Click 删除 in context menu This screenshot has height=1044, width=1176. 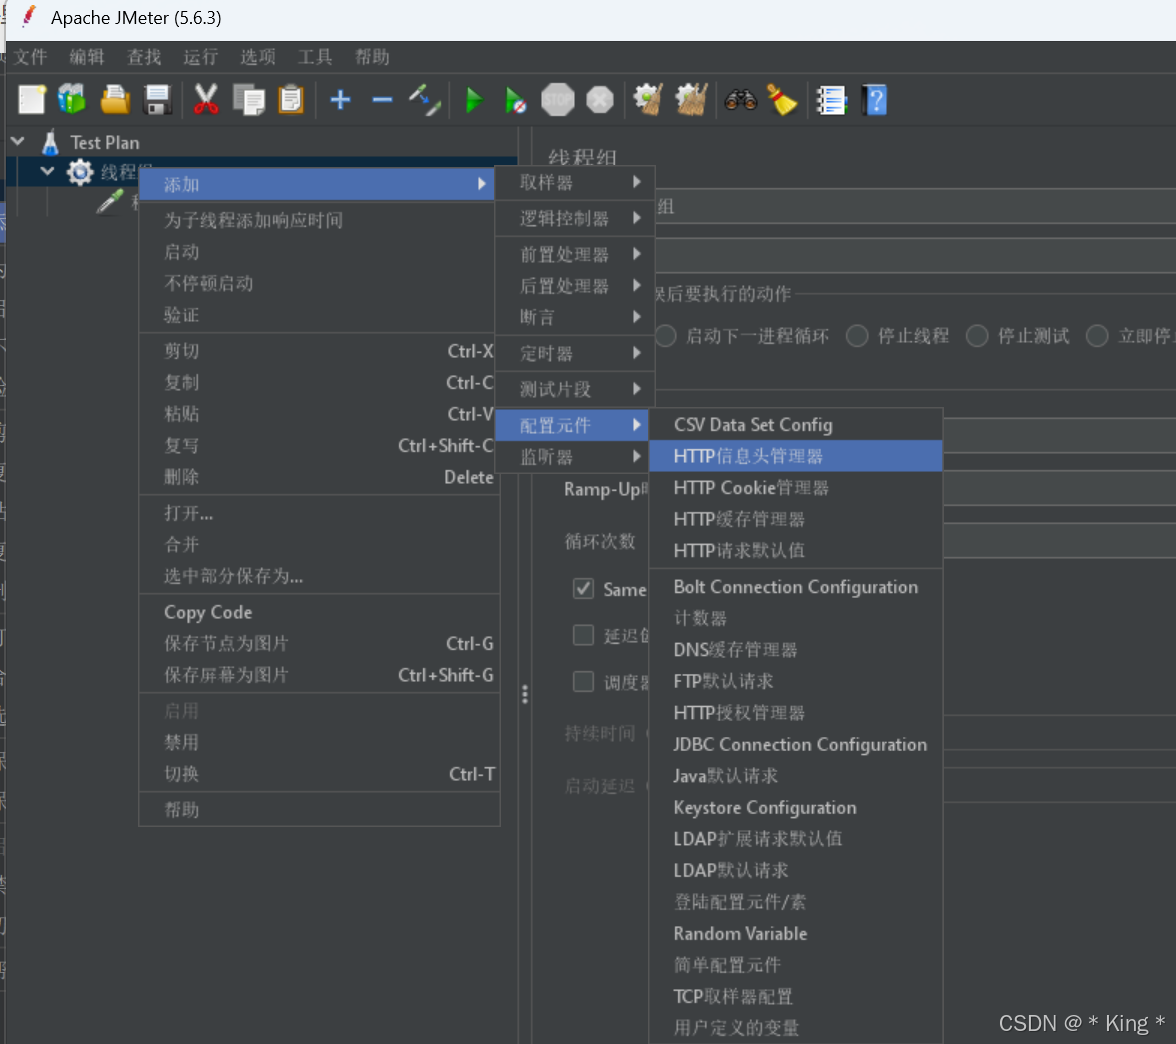(320, 477)
